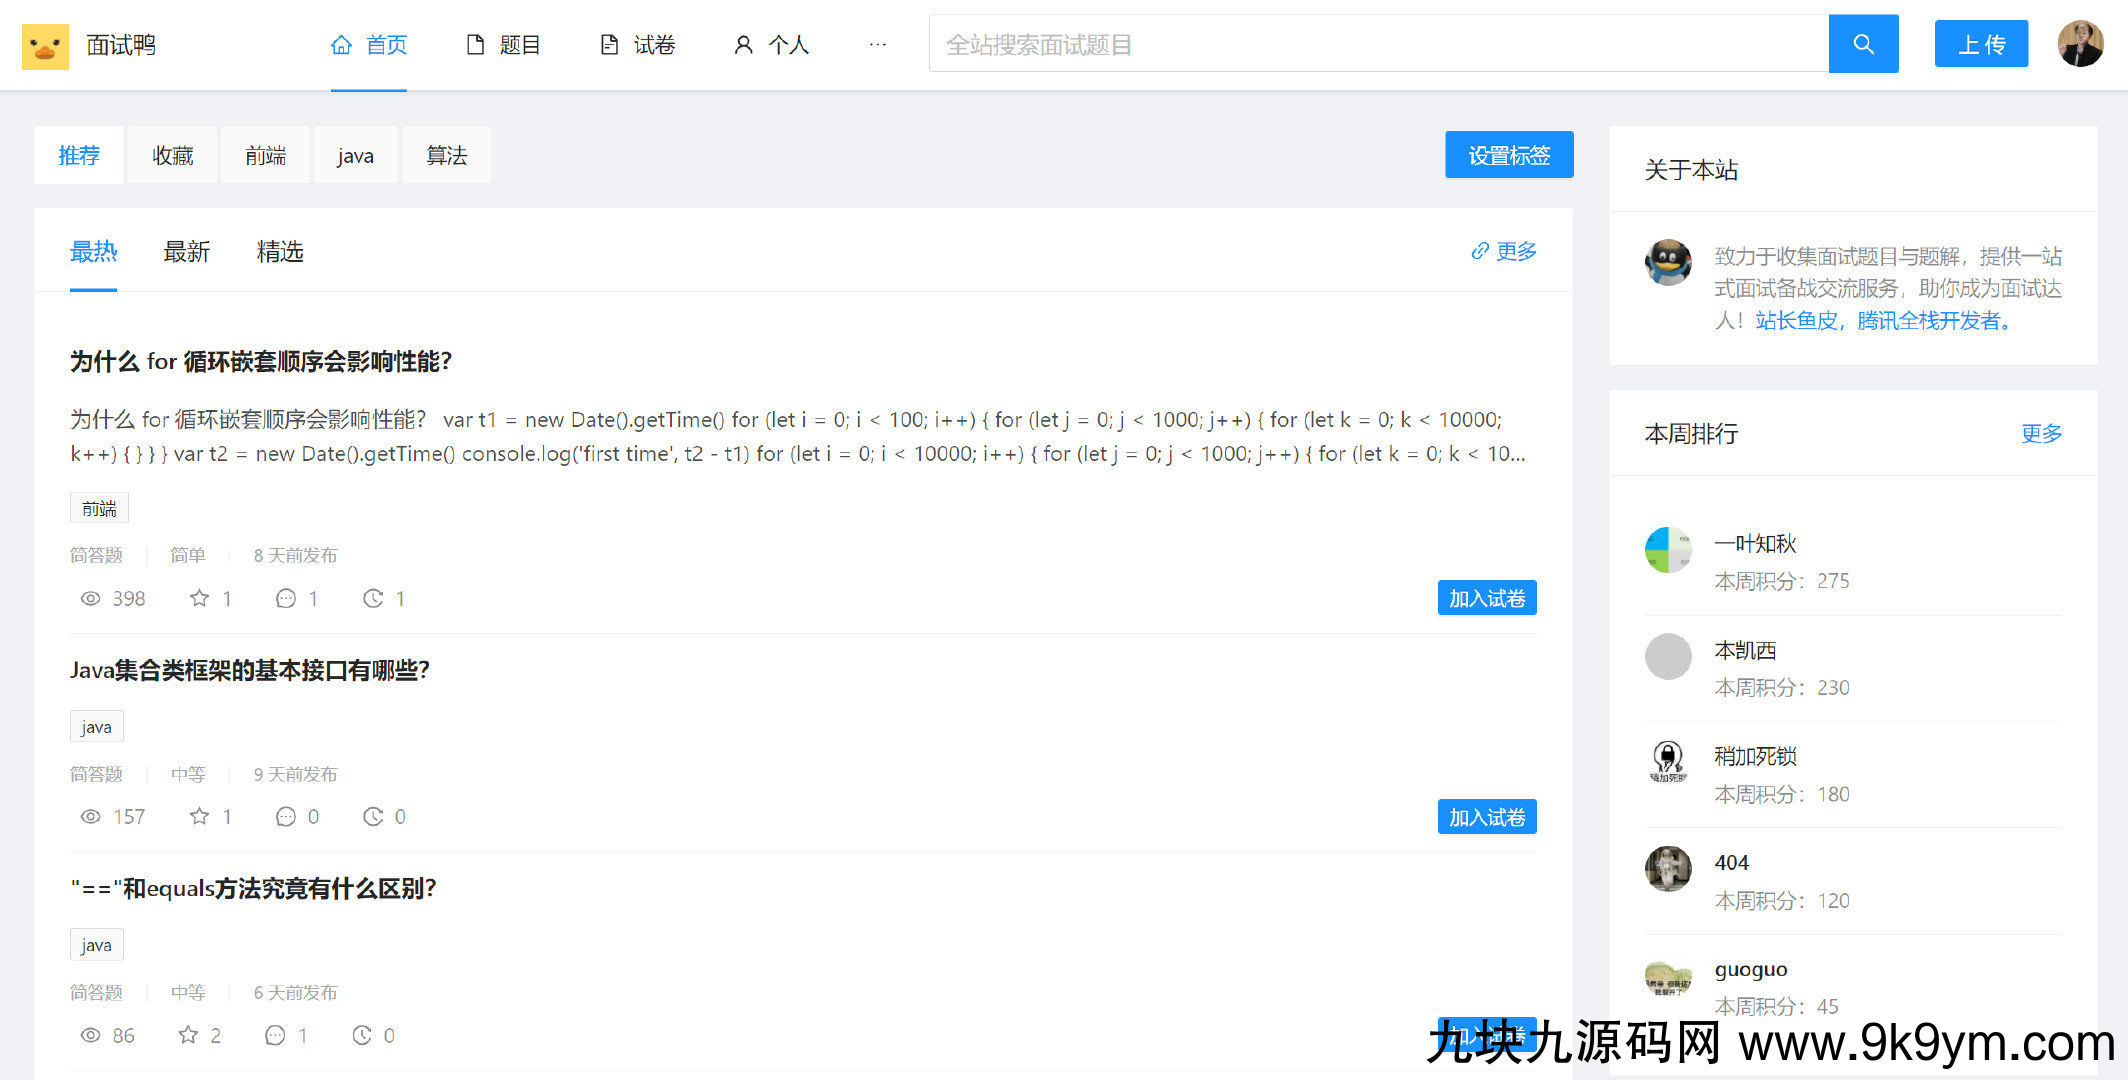Viewport: 2128px width, 1080px height.
Task: Open the user avatar in the header
Action: click(2080, 44)
